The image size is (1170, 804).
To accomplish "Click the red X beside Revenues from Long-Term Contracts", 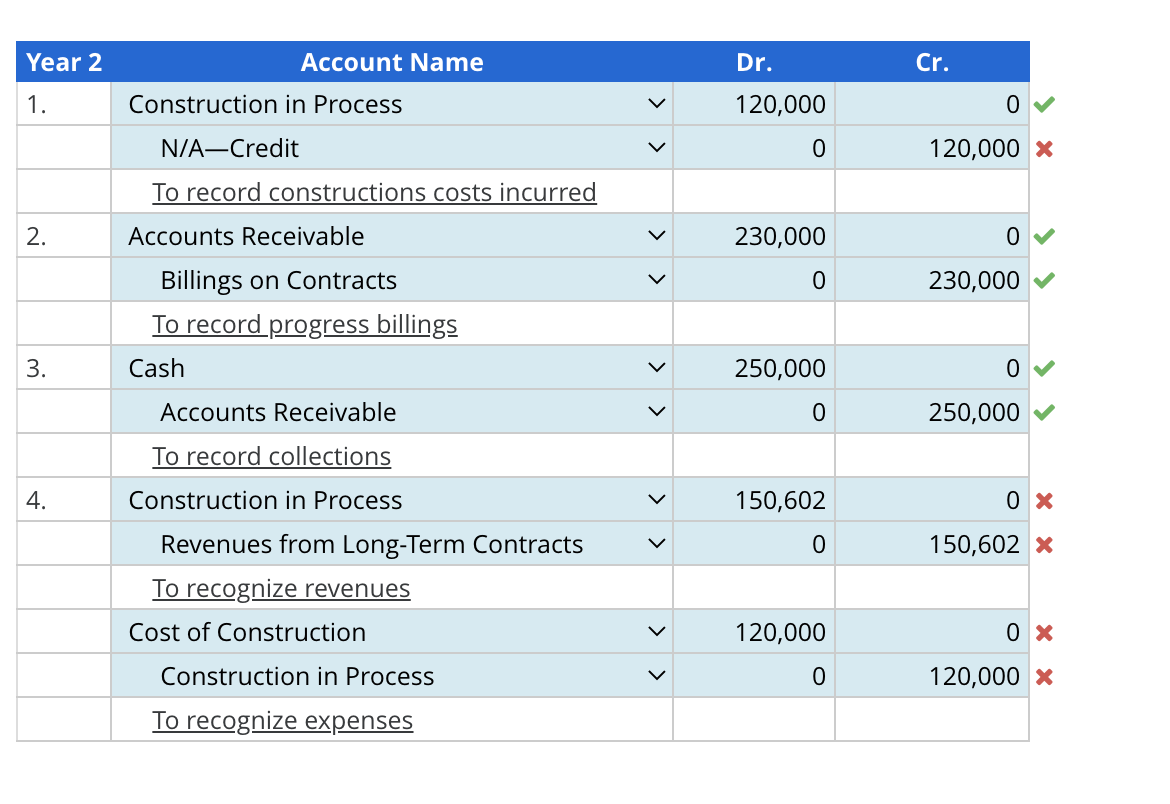I will [1043, 543].
